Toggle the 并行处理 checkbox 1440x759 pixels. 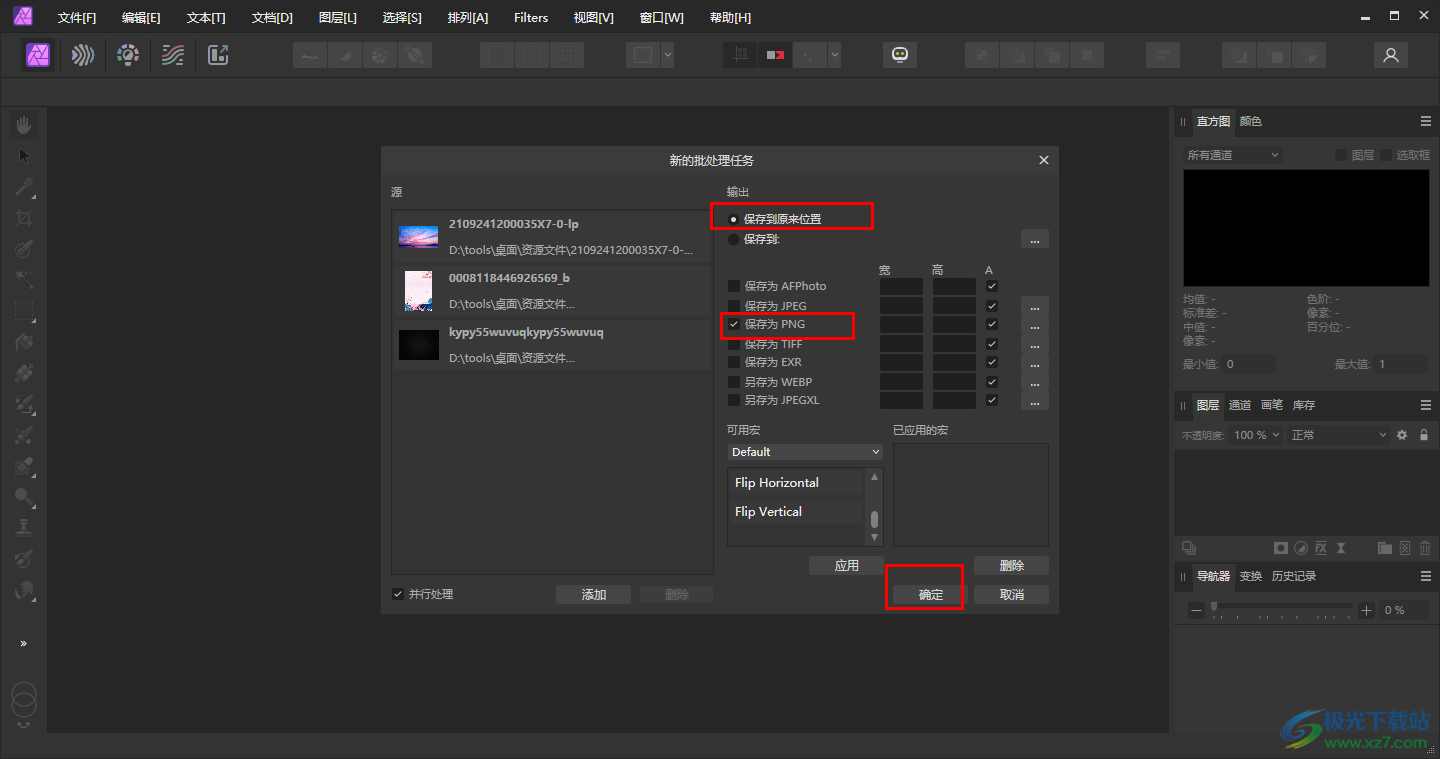click(x=398, y=594)
